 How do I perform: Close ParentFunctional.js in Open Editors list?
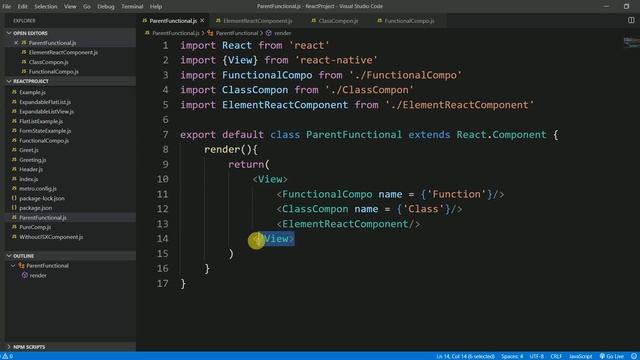pos(16,43)
